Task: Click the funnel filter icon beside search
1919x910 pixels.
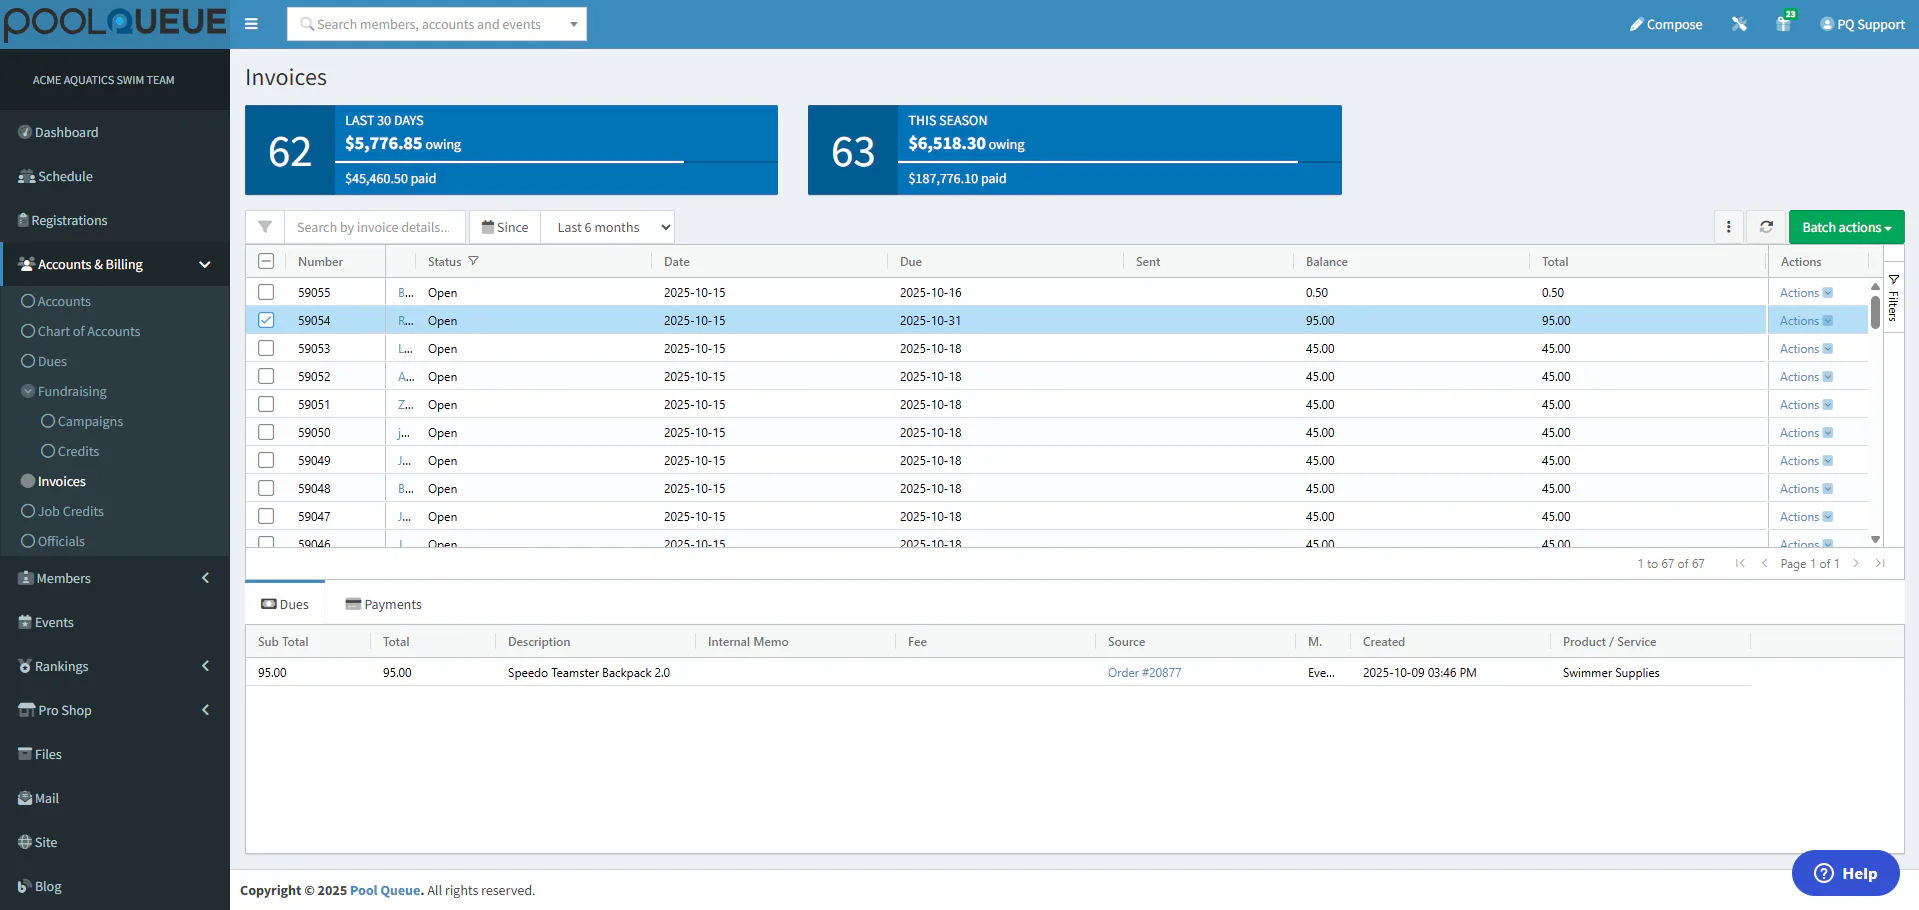Action: pos(265,227)
